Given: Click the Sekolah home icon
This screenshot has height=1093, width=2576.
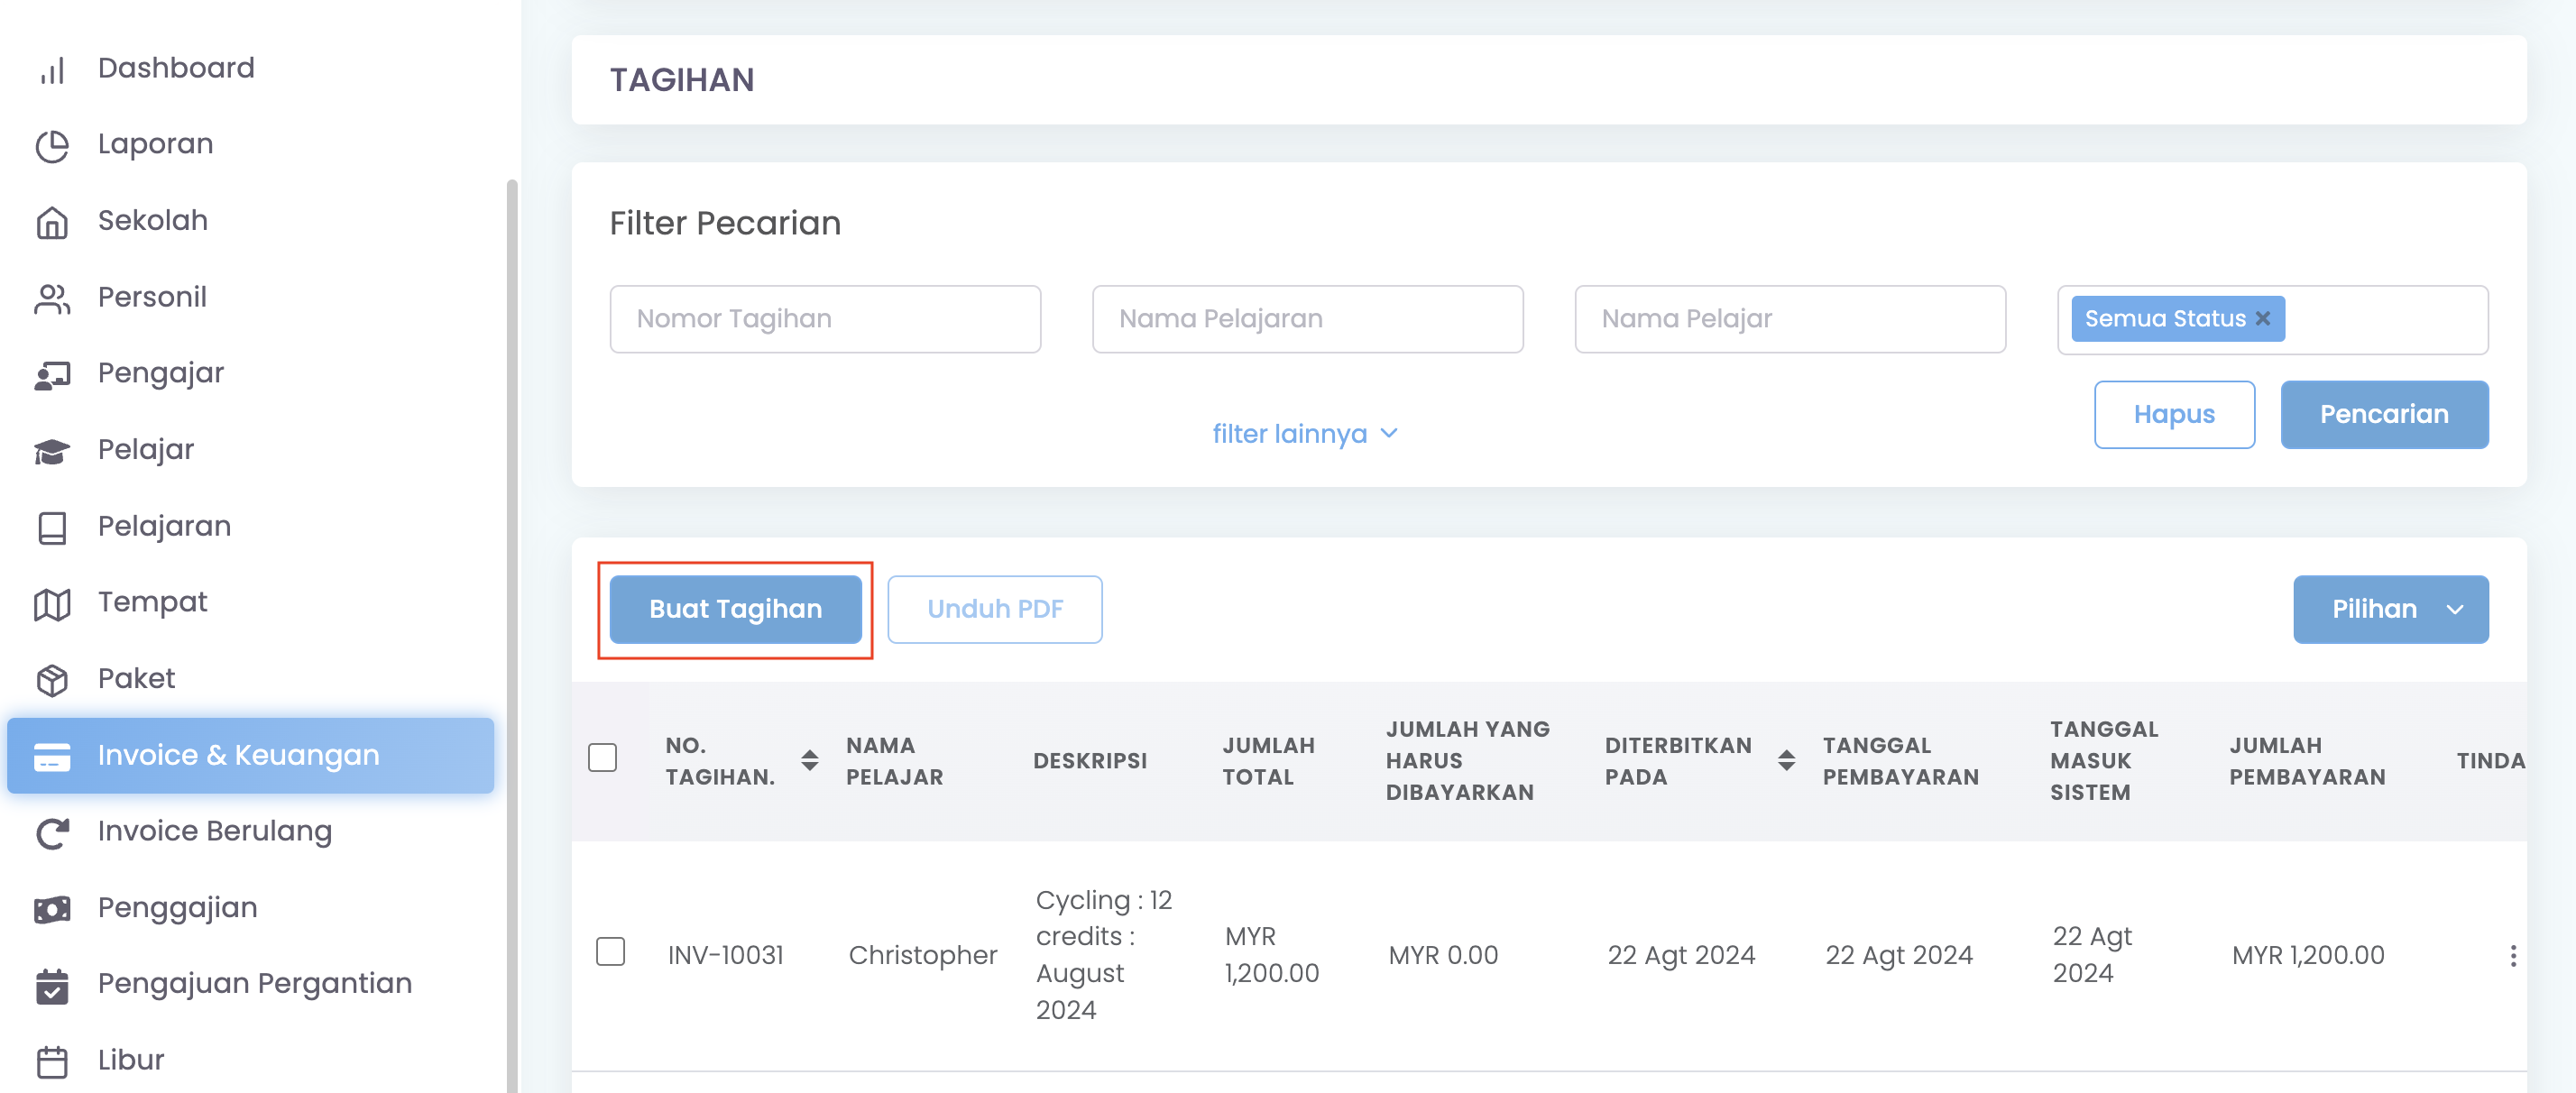Looking at the screenshot, I should [x=52, y=222].
